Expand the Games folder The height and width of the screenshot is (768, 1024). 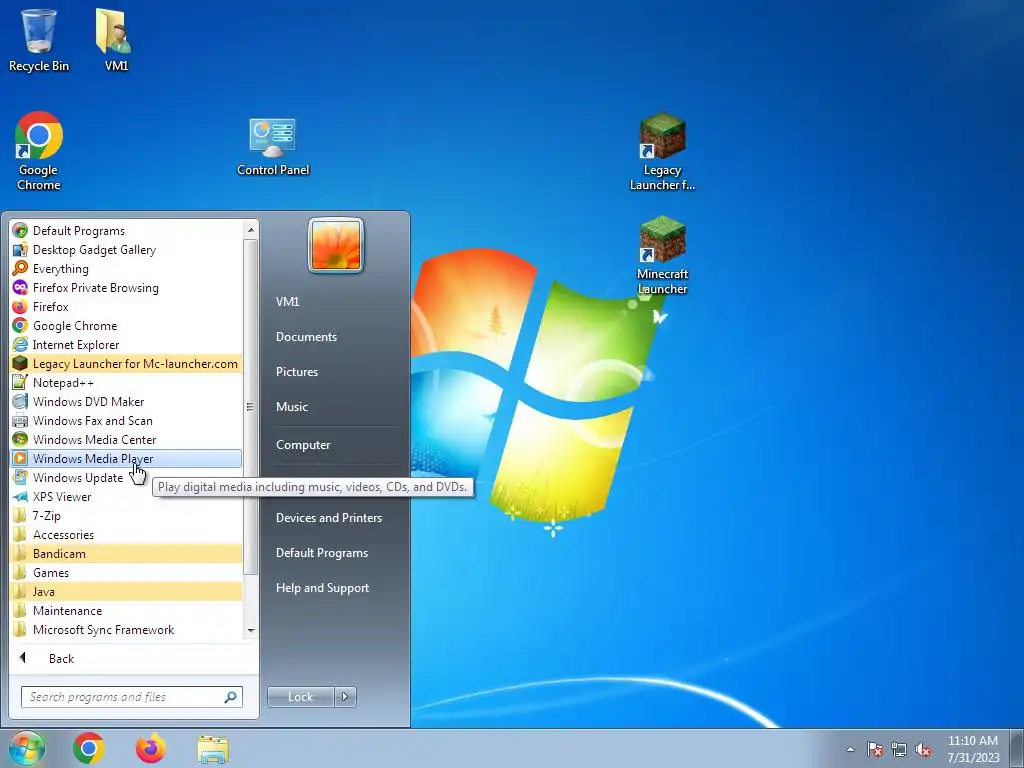coord(126,573)
